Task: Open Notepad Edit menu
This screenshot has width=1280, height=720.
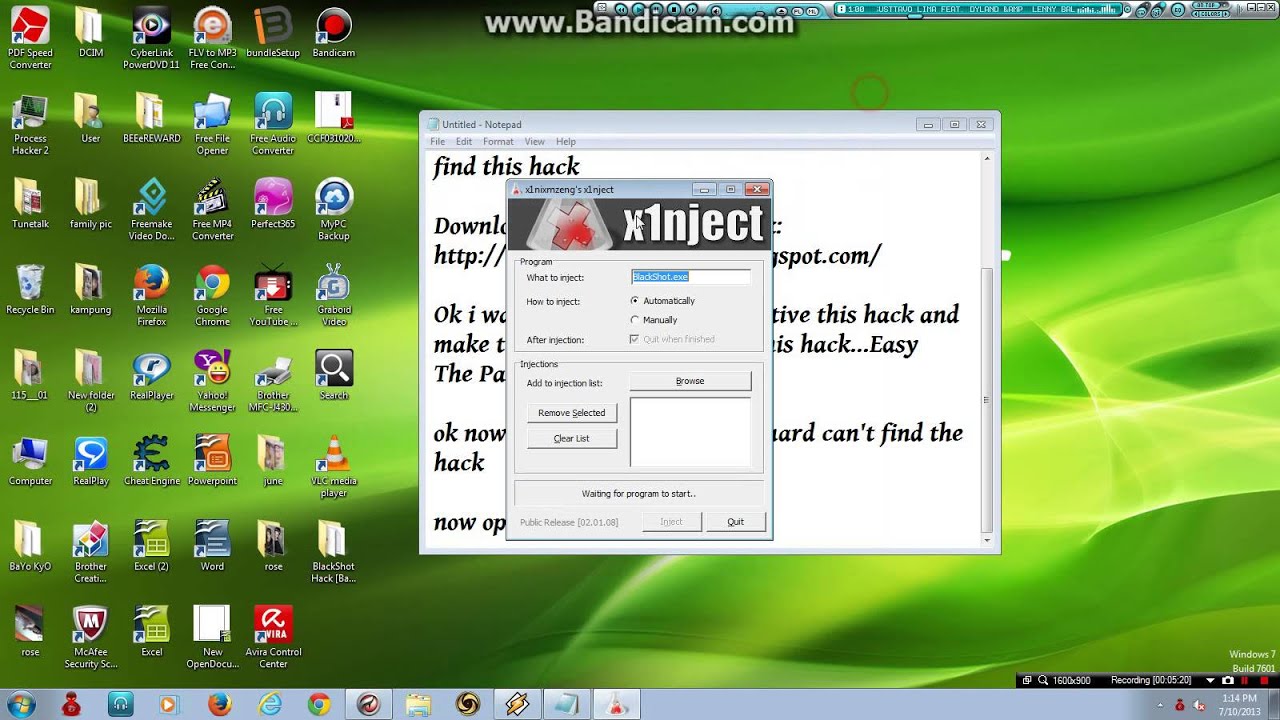Action: point(464,142)
